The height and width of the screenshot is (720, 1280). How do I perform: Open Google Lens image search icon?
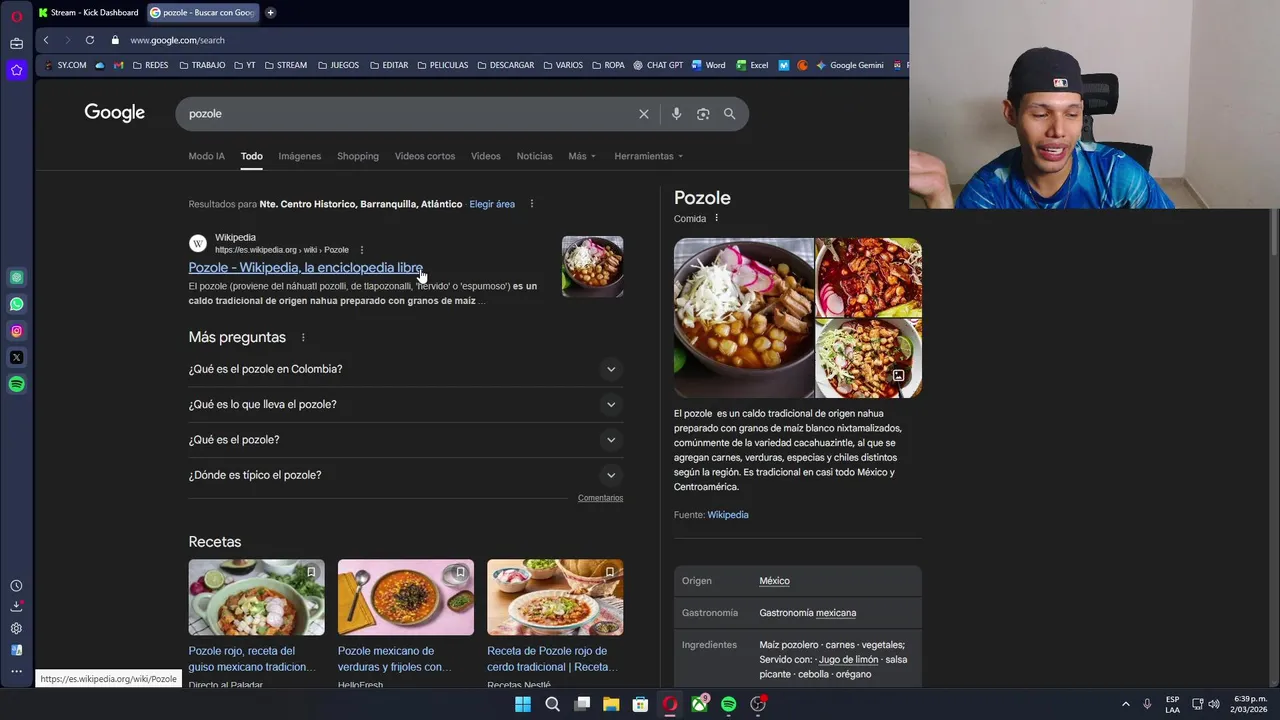point(703,114)
